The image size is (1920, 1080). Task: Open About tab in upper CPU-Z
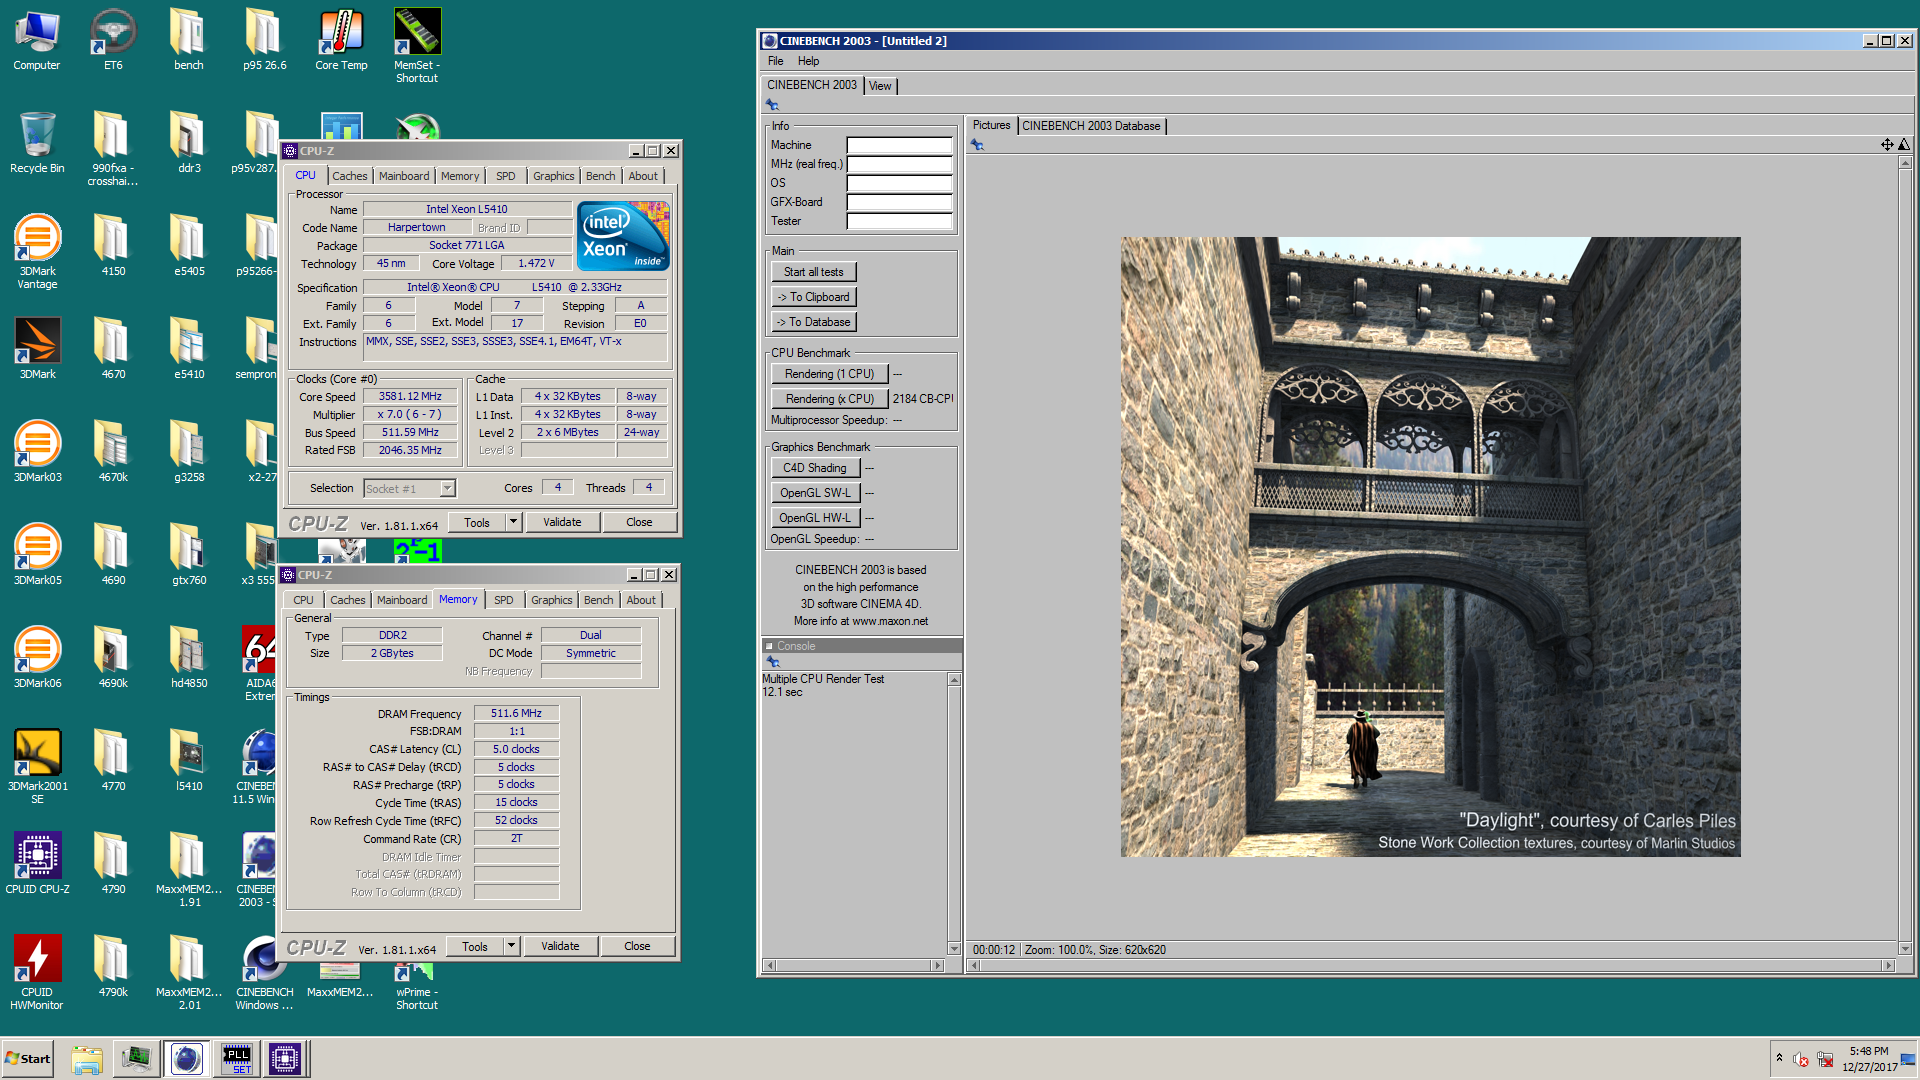coord(643,176)
